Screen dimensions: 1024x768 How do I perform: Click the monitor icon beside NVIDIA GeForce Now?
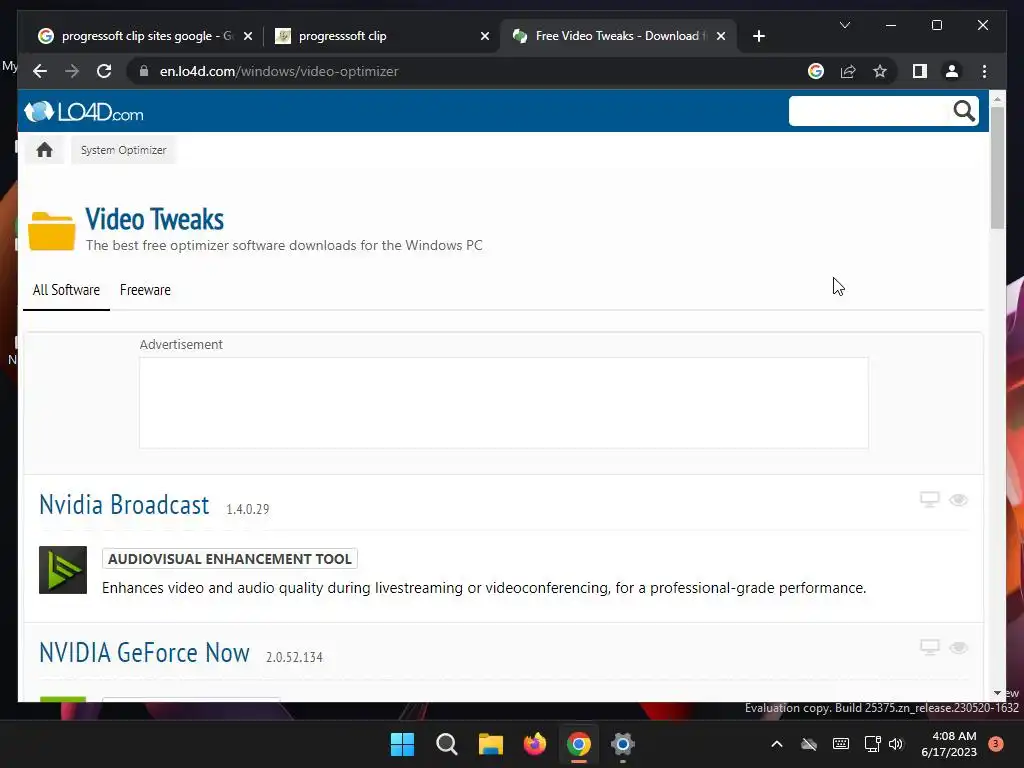[x=929, y=647]
